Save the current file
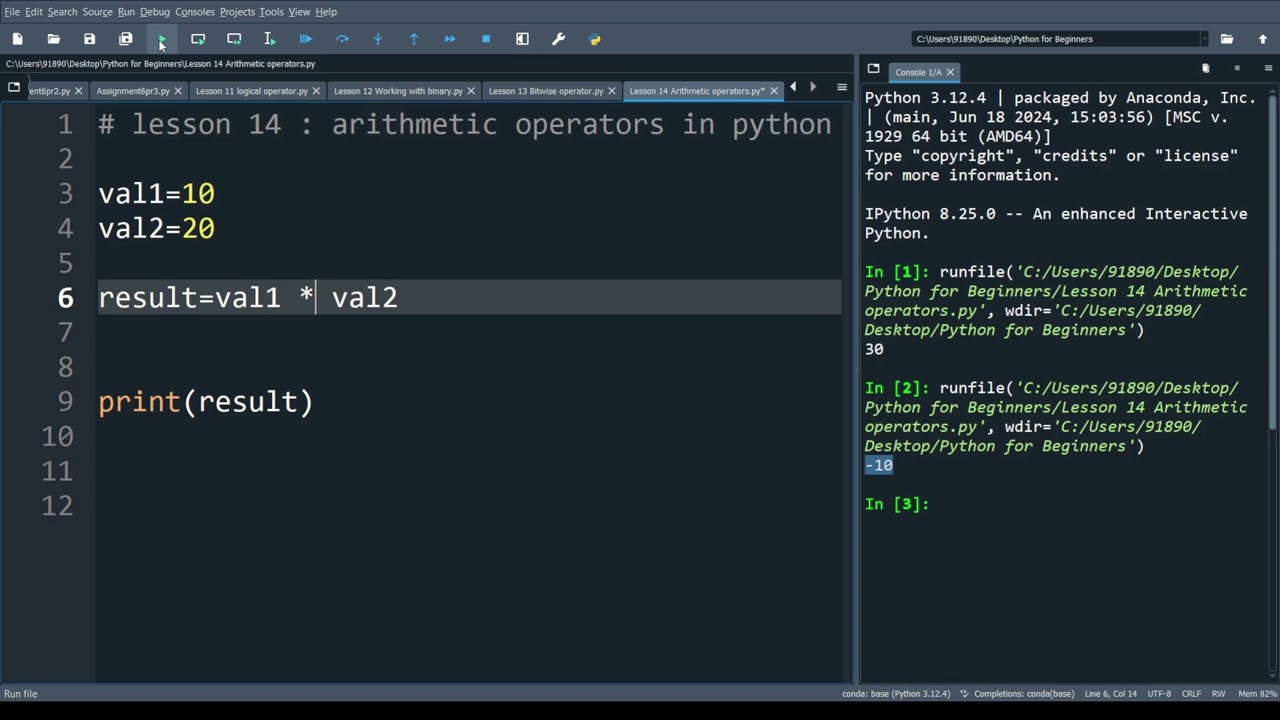 (x=89, y=39)
